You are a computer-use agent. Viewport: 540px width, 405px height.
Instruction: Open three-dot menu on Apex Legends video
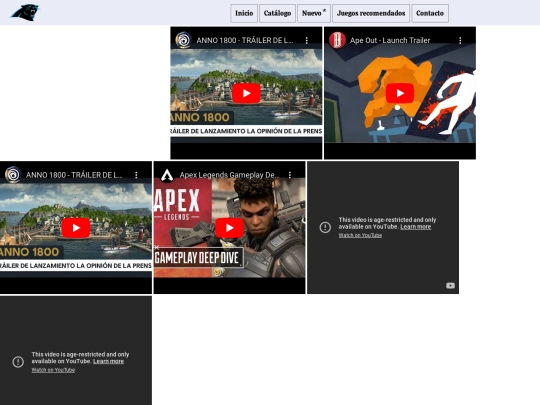(290, 175)
